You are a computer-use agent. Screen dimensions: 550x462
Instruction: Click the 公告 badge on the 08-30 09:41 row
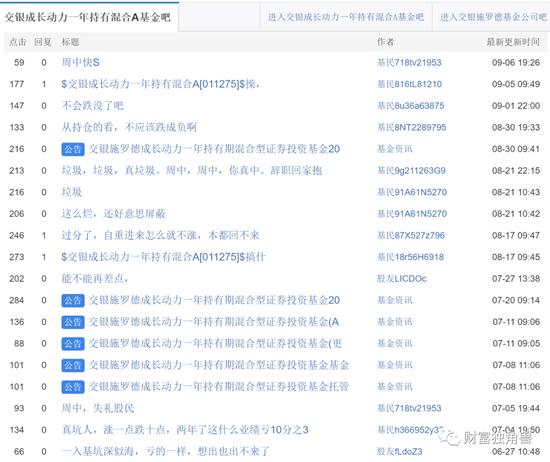click(73, 149)
